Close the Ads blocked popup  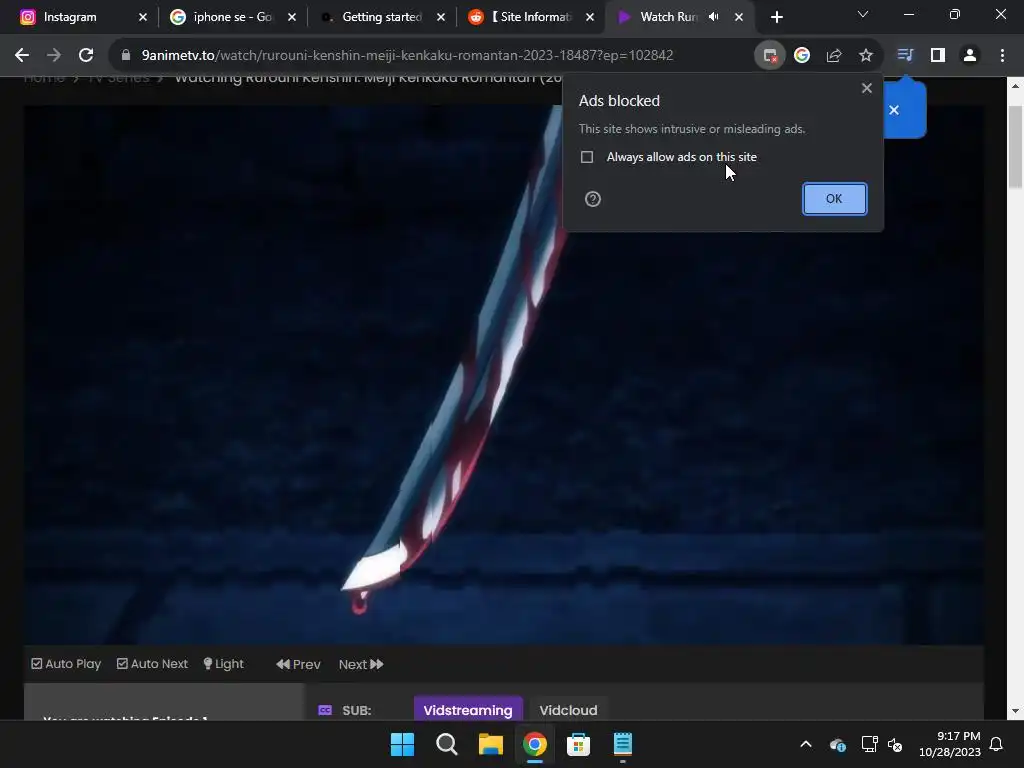867,88
